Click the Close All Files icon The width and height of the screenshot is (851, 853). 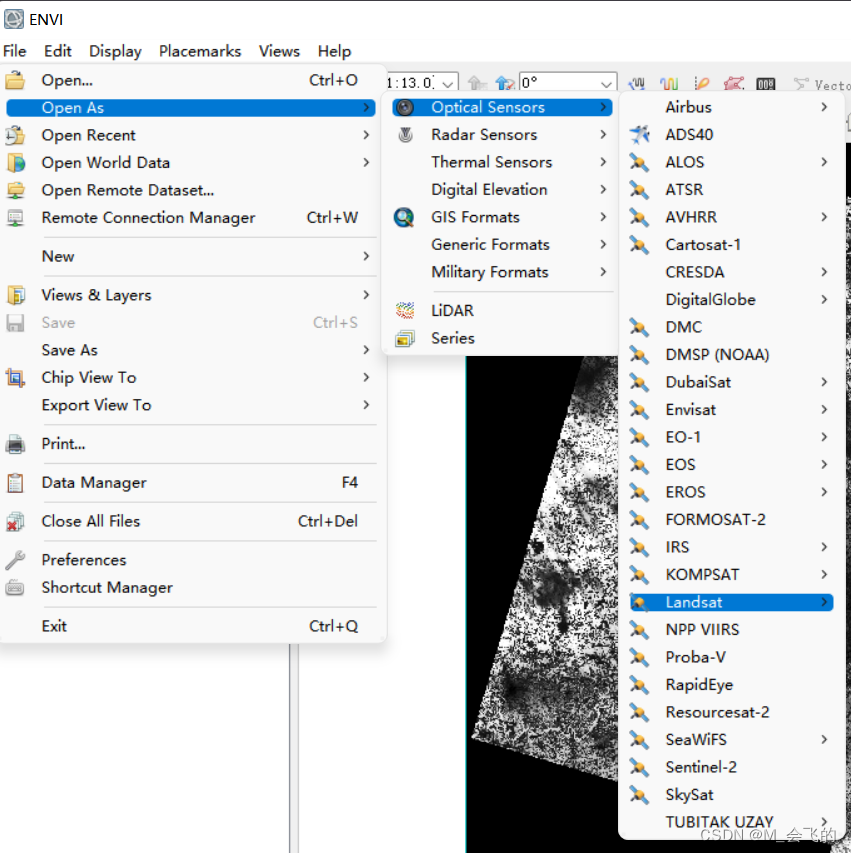click(x=15, y=521)
